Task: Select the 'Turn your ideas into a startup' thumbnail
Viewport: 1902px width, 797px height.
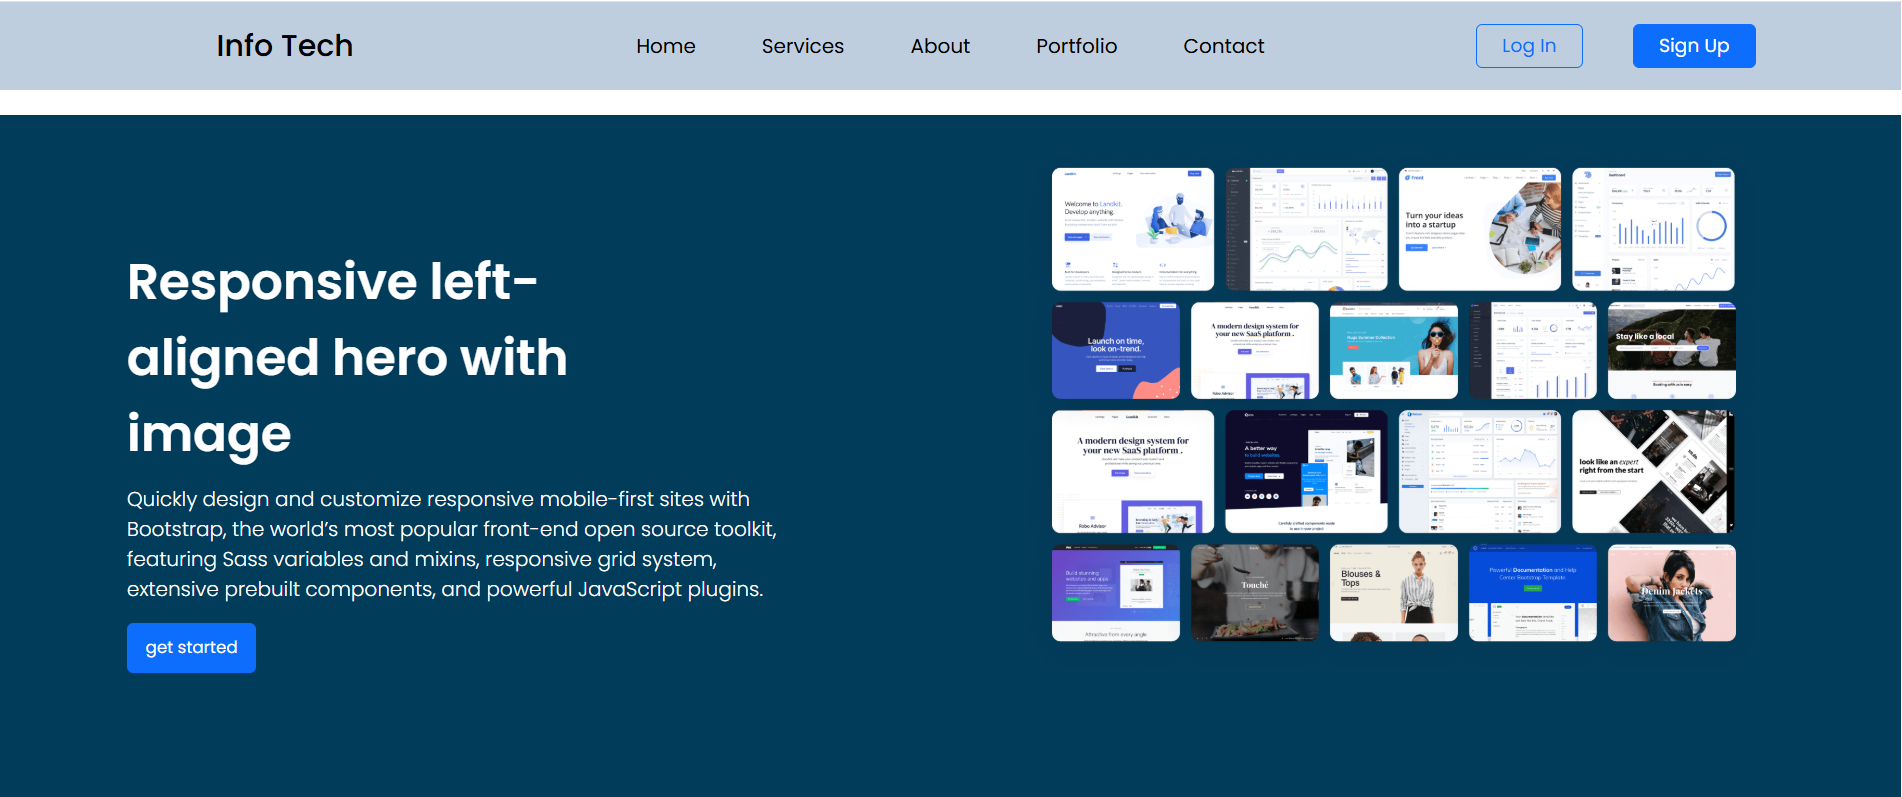Action: coord(1479,229)
